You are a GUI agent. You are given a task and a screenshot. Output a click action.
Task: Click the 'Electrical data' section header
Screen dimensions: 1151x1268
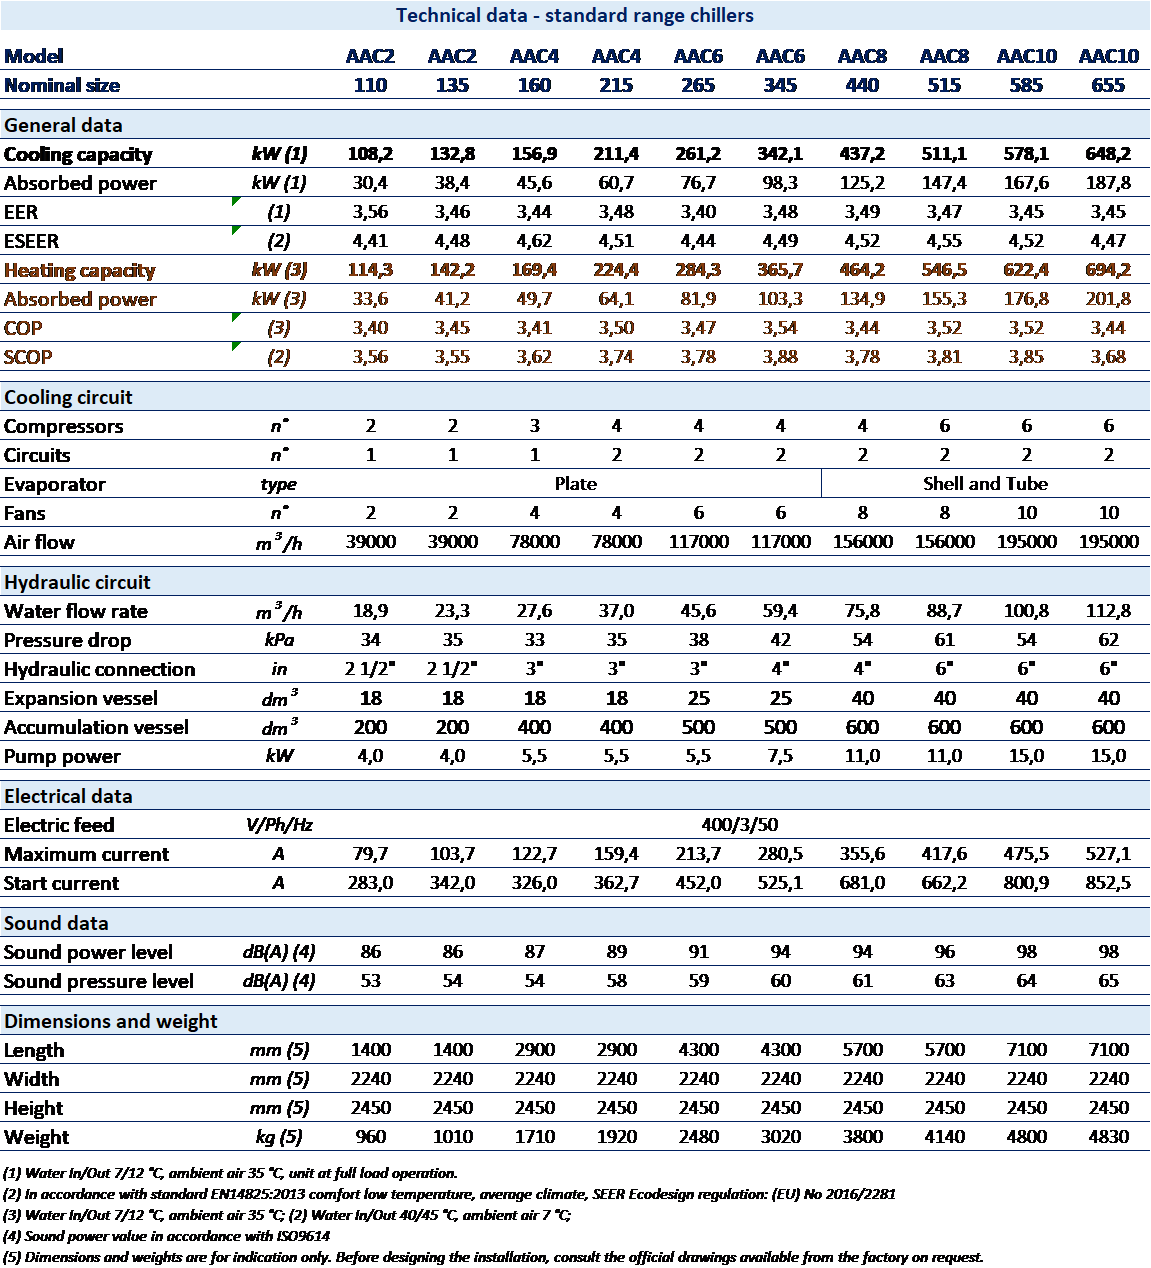(68, 796)
